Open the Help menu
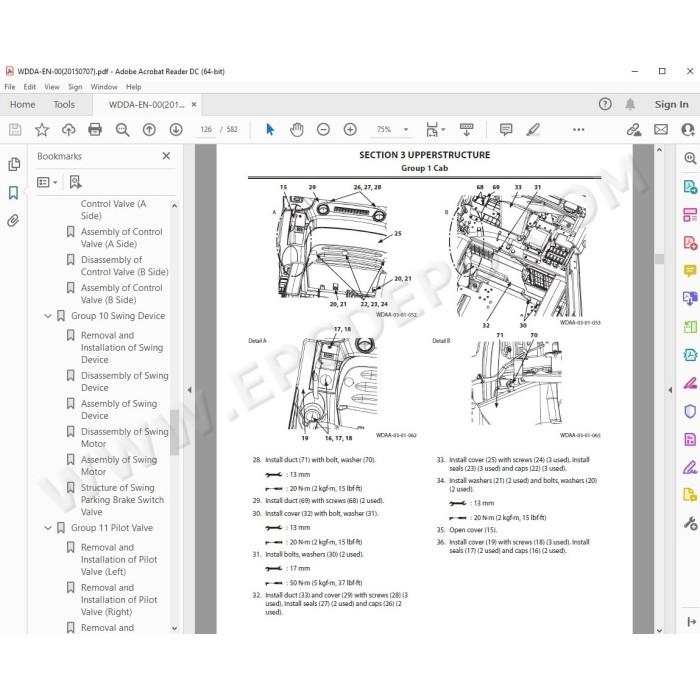 133,87
